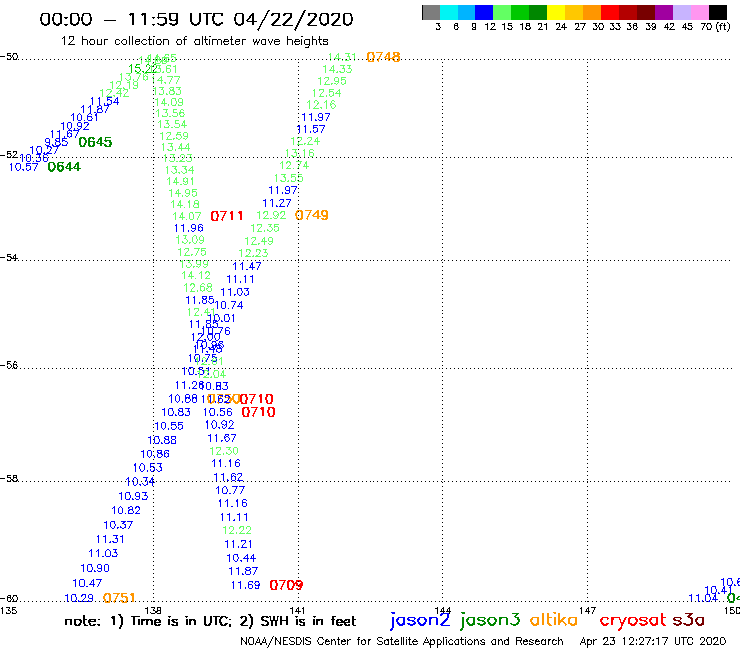Screen dimensions: 740x650
Task: Click the 10.55 wave height value
Action: (169, 426)
